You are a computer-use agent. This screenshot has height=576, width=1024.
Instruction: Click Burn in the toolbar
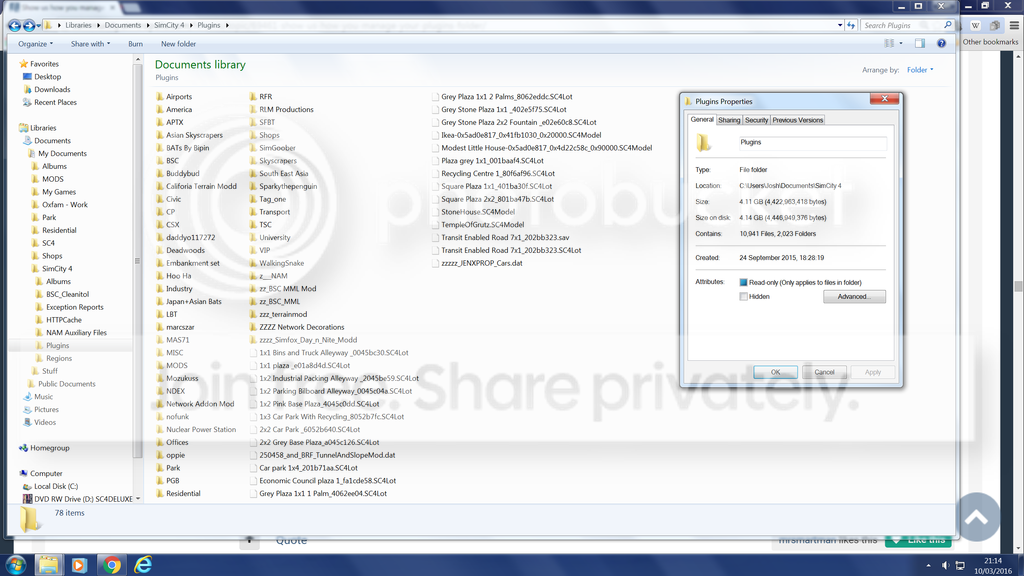(x=135, y=44)
